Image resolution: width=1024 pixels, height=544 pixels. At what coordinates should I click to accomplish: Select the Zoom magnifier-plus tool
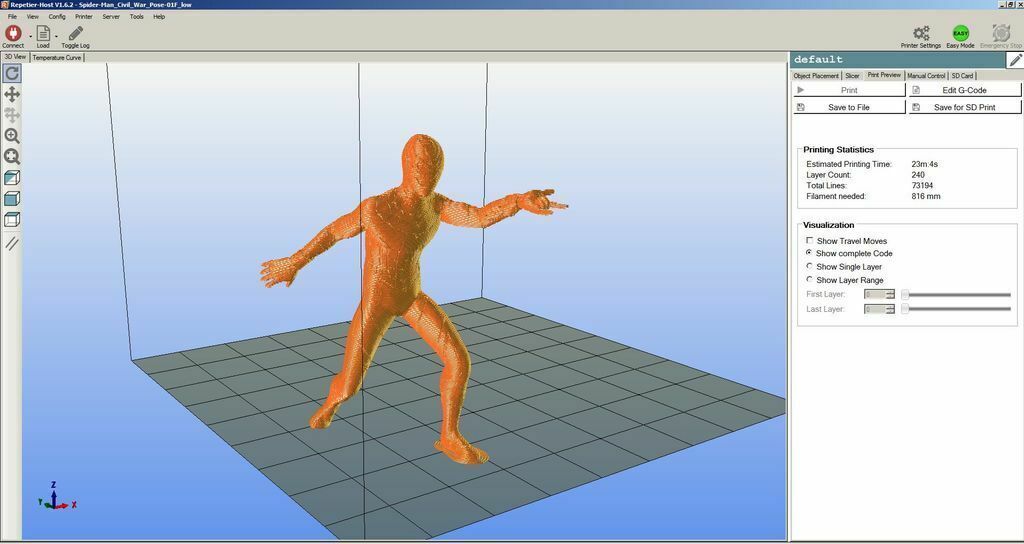[x=12, y=136]
